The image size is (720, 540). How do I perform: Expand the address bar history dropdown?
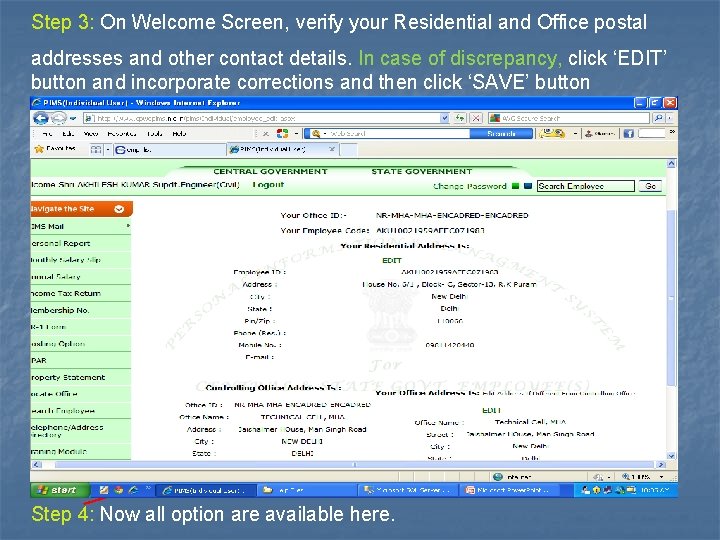click(x=444, y=118)
